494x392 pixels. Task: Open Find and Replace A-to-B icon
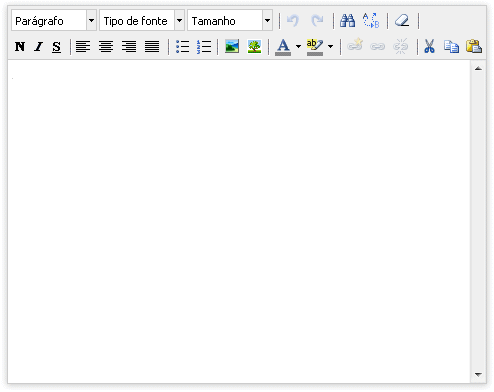371,21
